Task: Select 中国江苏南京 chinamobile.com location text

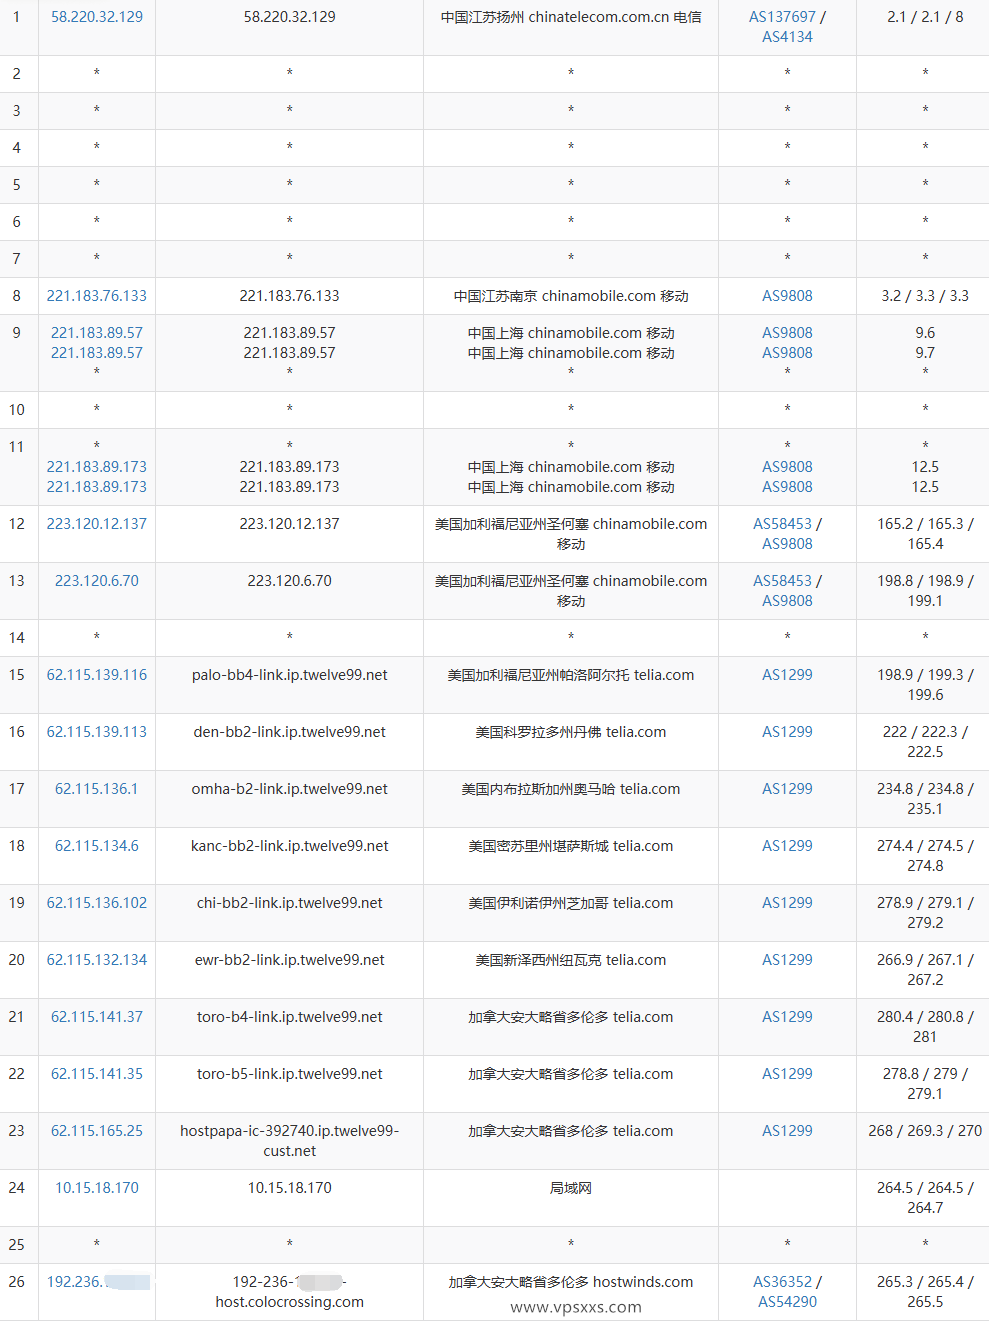Action: tap(571, 296)
